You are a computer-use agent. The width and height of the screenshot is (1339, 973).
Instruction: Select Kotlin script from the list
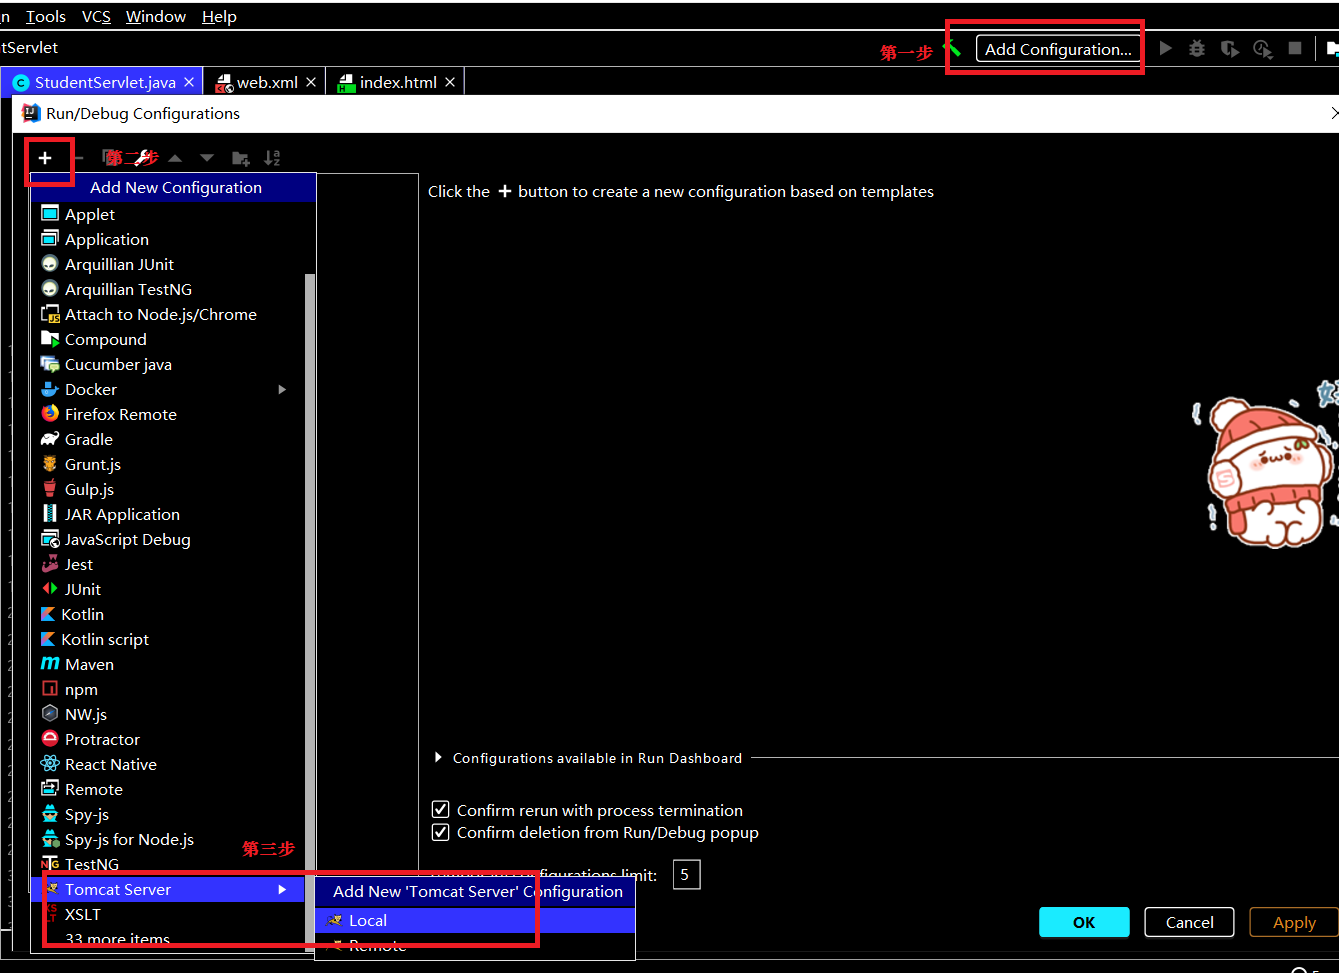pyautogui.click(x=168, y=639)
